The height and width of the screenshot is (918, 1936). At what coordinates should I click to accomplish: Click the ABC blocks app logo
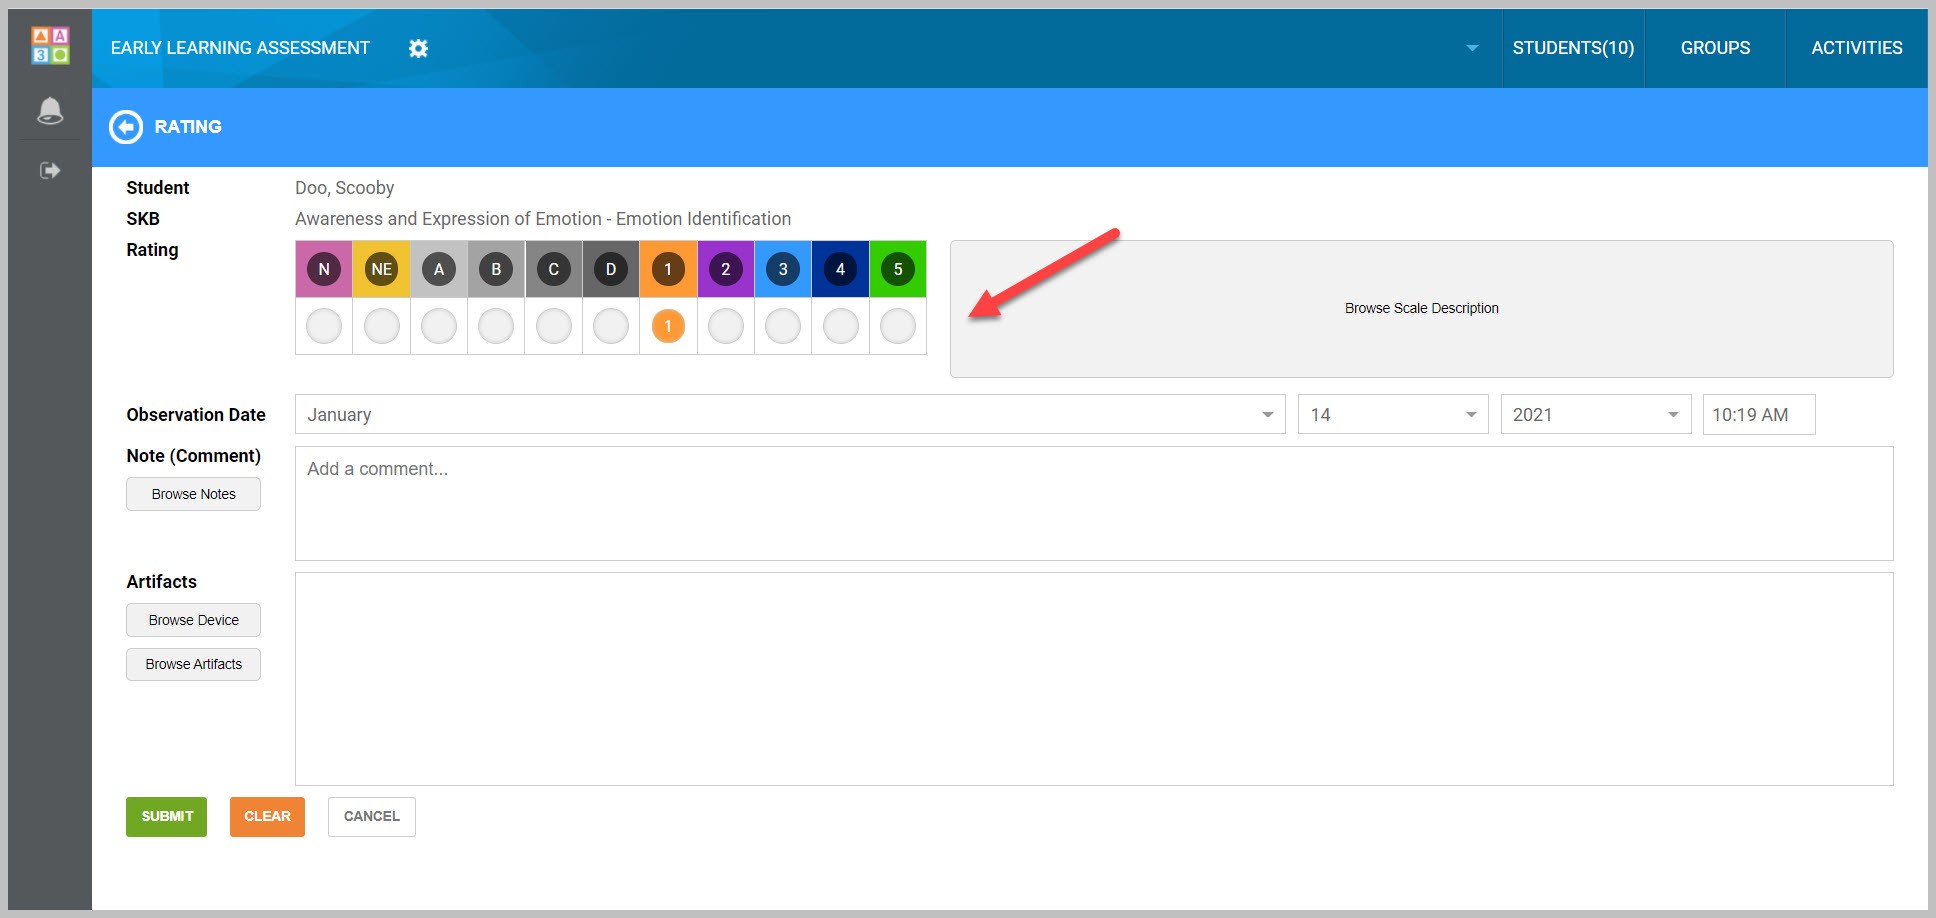tap(50, 46)
